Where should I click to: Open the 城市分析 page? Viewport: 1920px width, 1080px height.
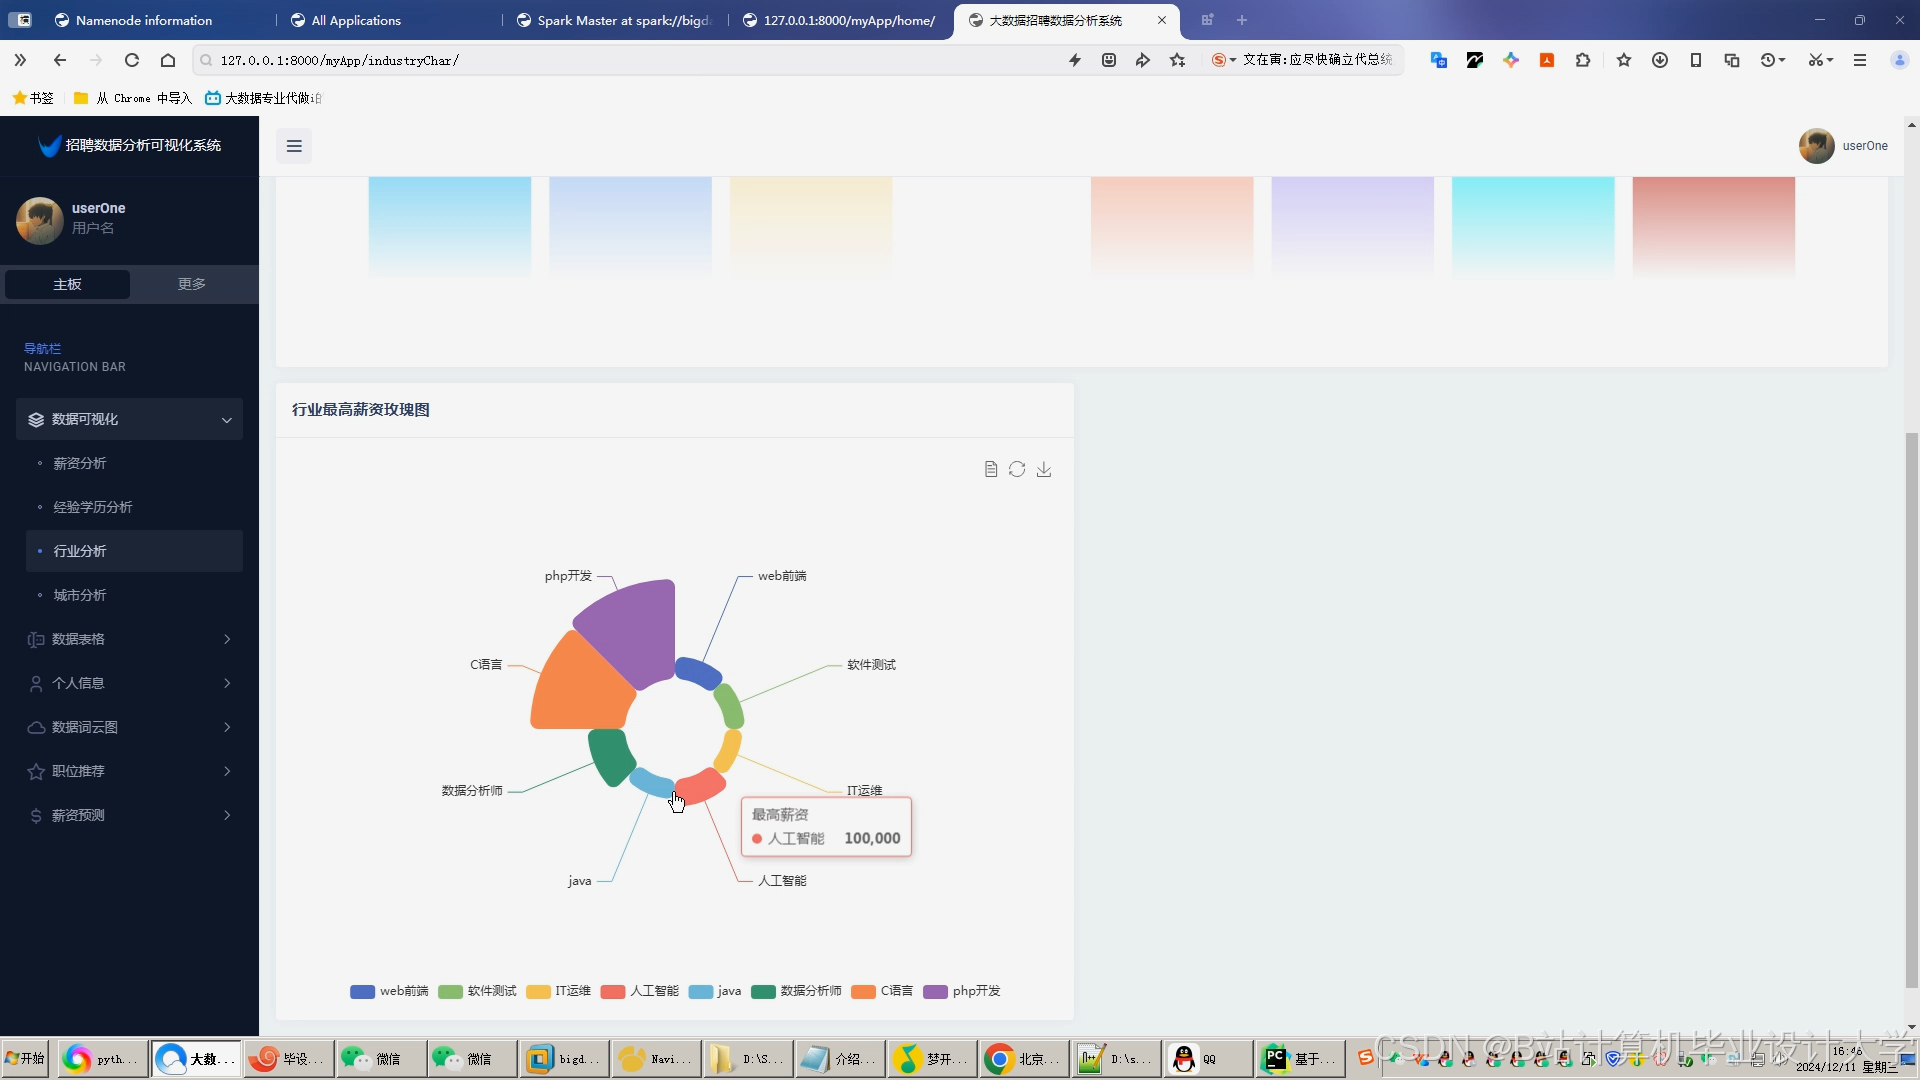pos(79,595)
